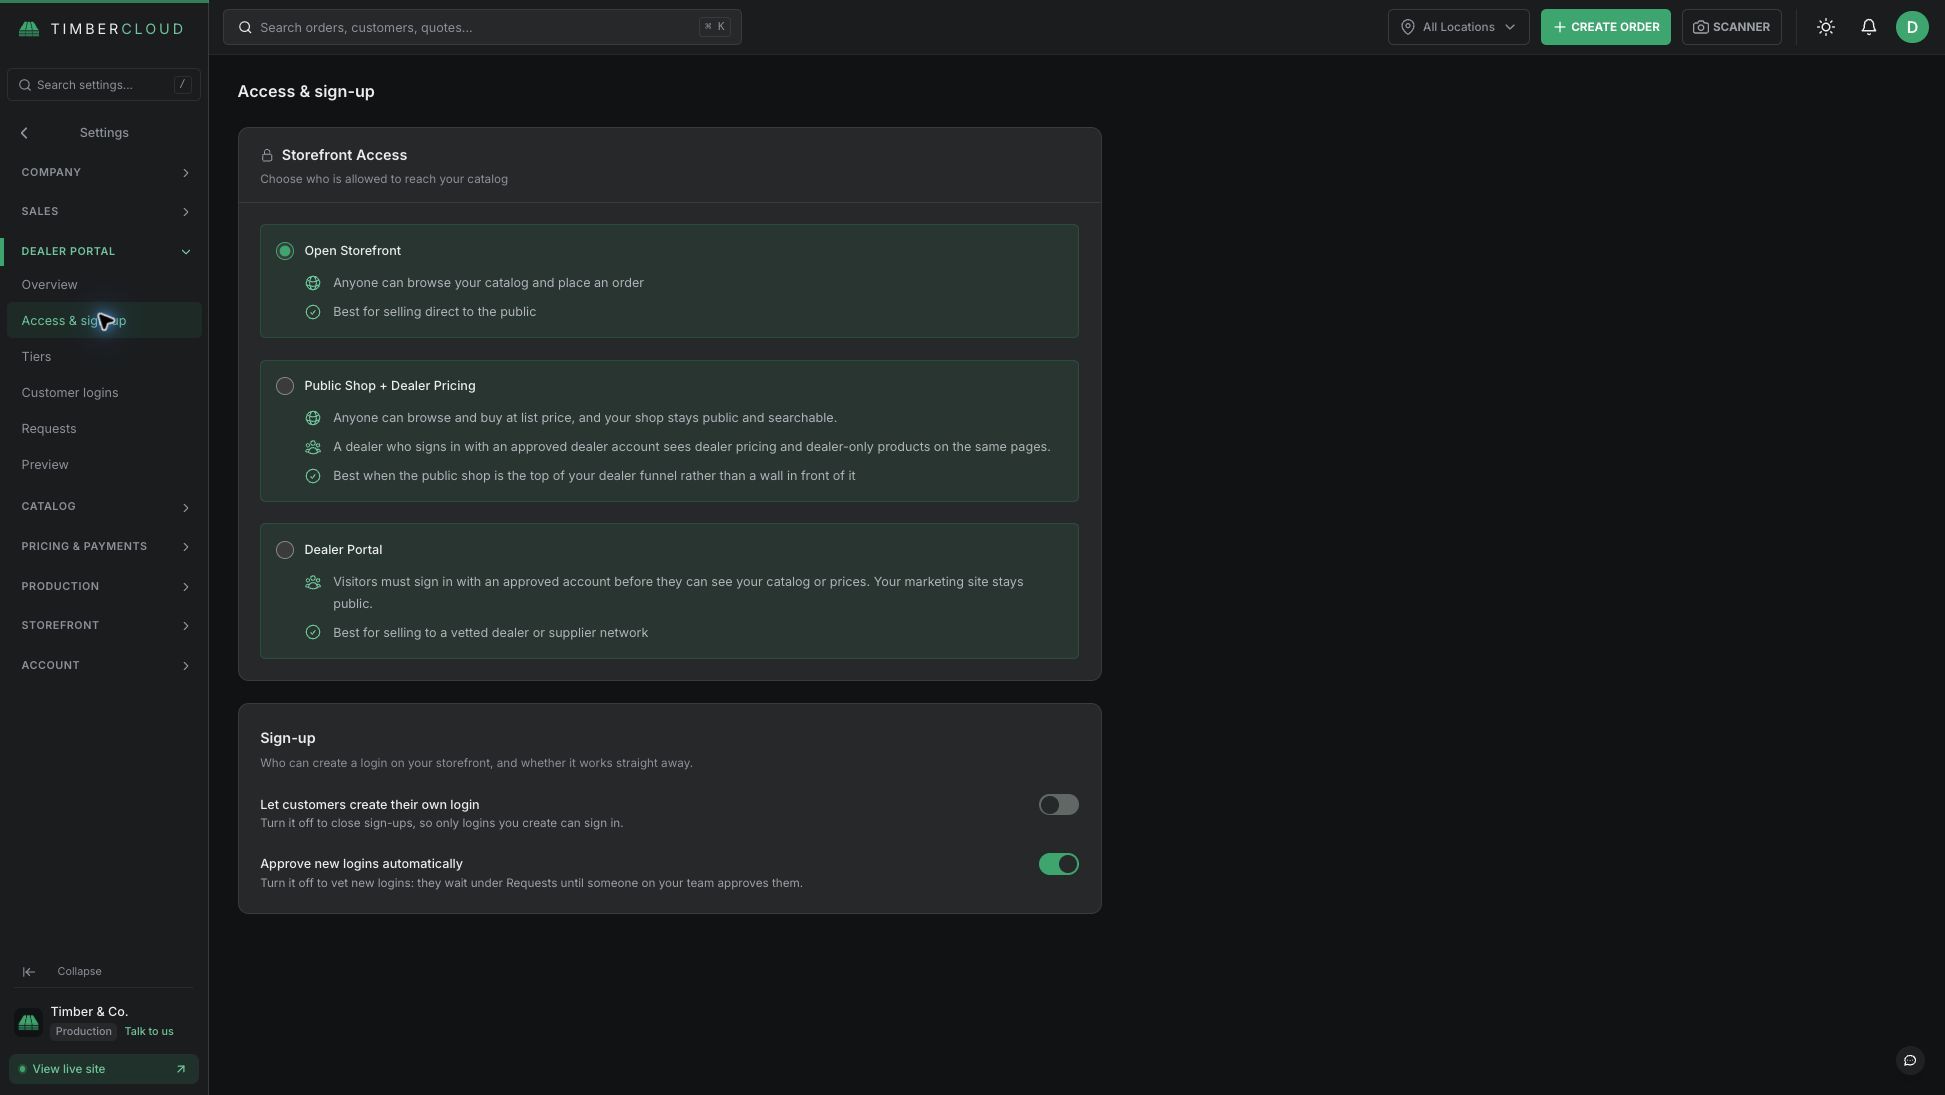This screenshot has height=1095, width=1945.
Task: Click the external arrow on View live site
Action: point(181,1069)
